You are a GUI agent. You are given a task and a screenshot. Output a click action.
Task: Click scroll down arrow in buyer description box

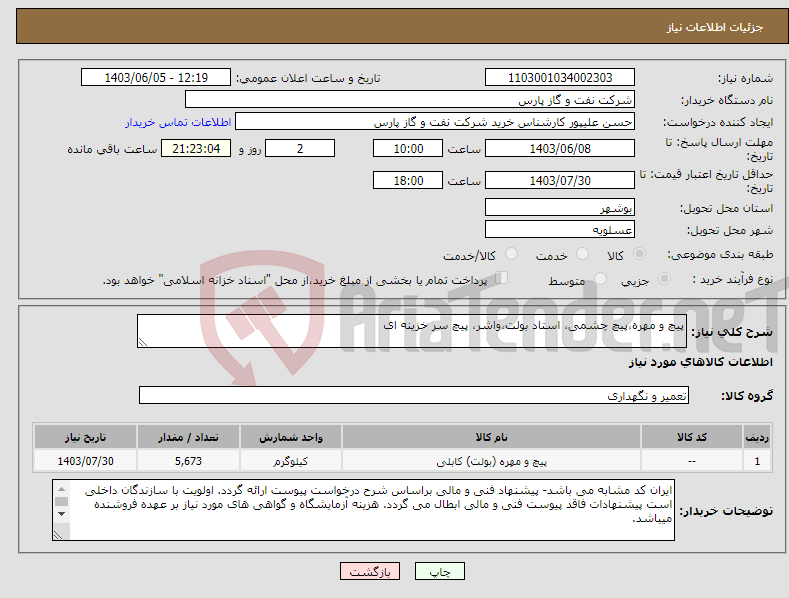pyautogui.click(x=61, y=514)
